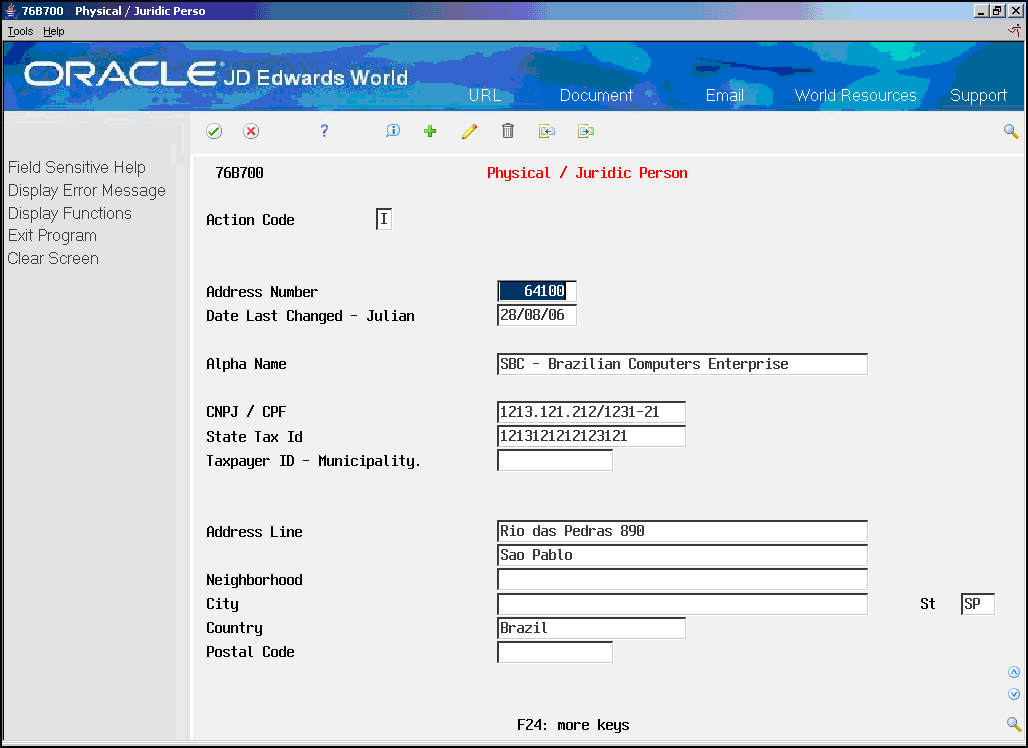Click the CNPJ / CPF field
1028x748 pixels.
click(591, 412)
